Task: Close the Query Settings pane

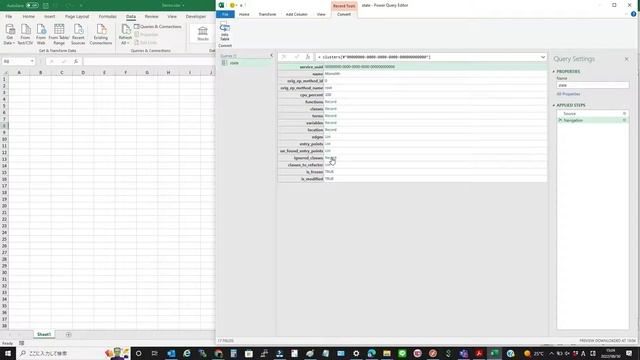Action: pos(627,59)
